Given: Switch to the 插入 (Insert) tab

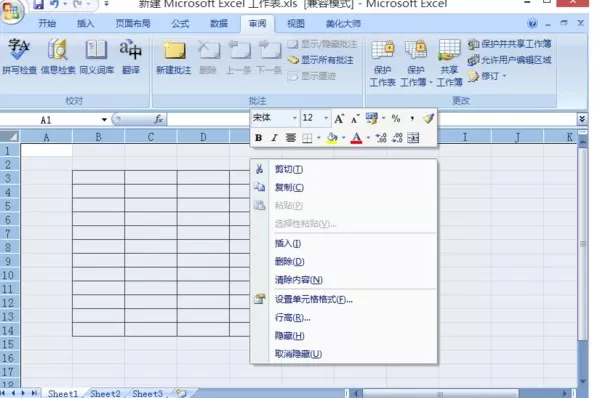Looking at the screenshot, I should (85, 24).
